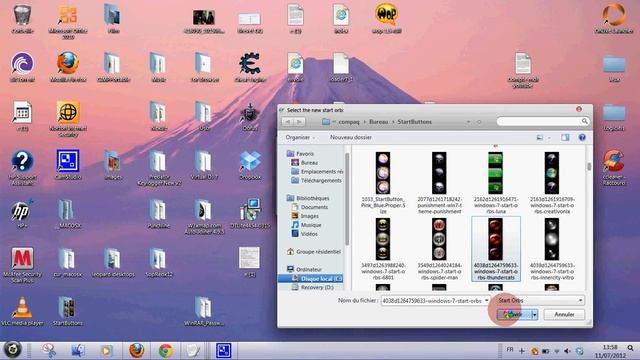The height and width of the screenshot is (360, 640).
Task: Select Vidéos library in the sidebar
Action: click(309, 234)
